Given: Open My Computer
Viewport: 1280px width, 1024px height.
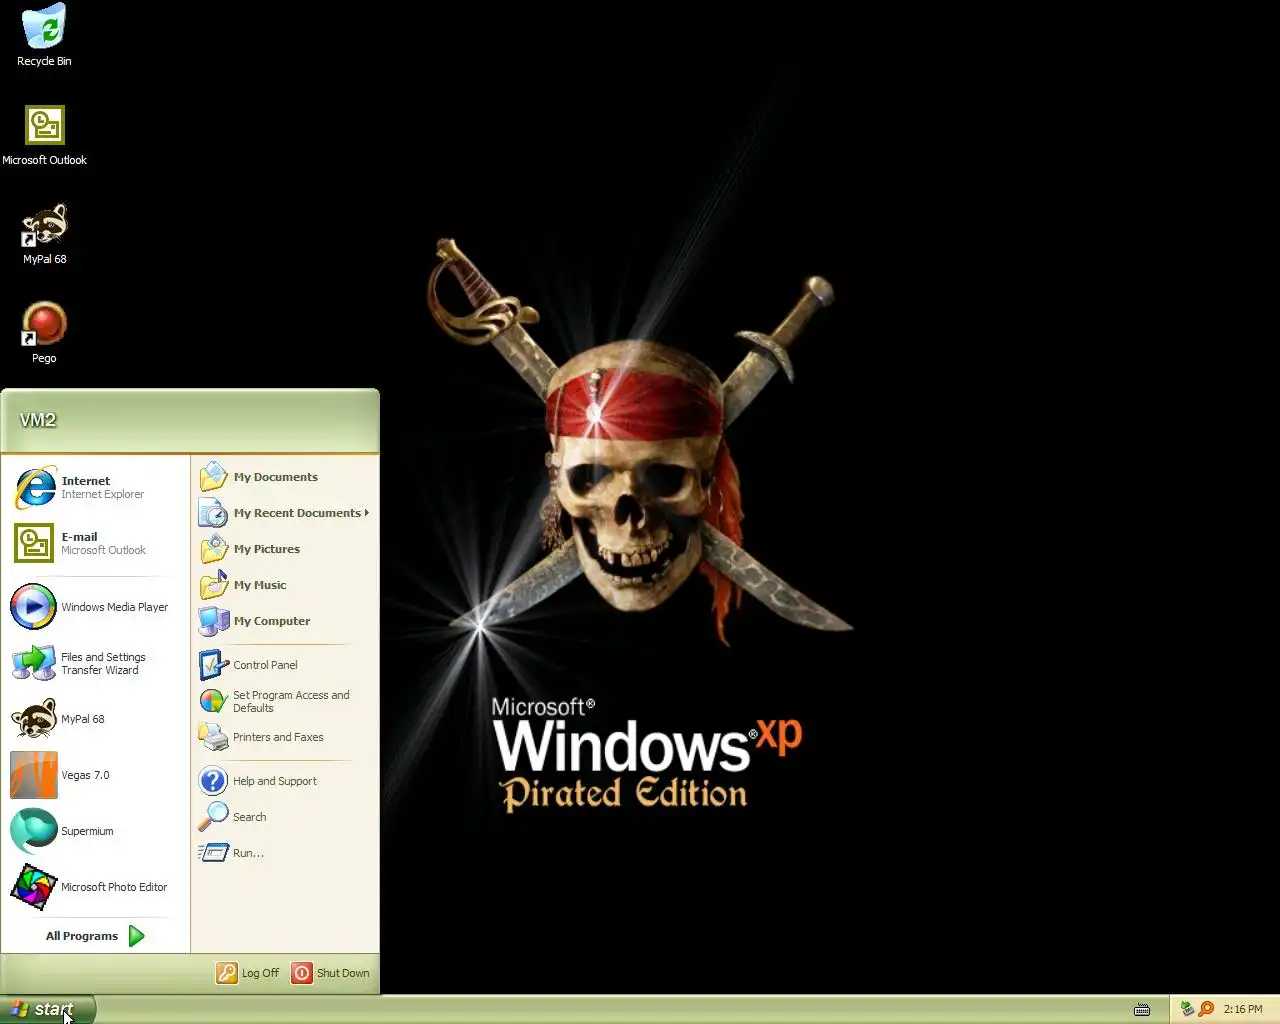Looking at the screenshot, I should point(285,621).
